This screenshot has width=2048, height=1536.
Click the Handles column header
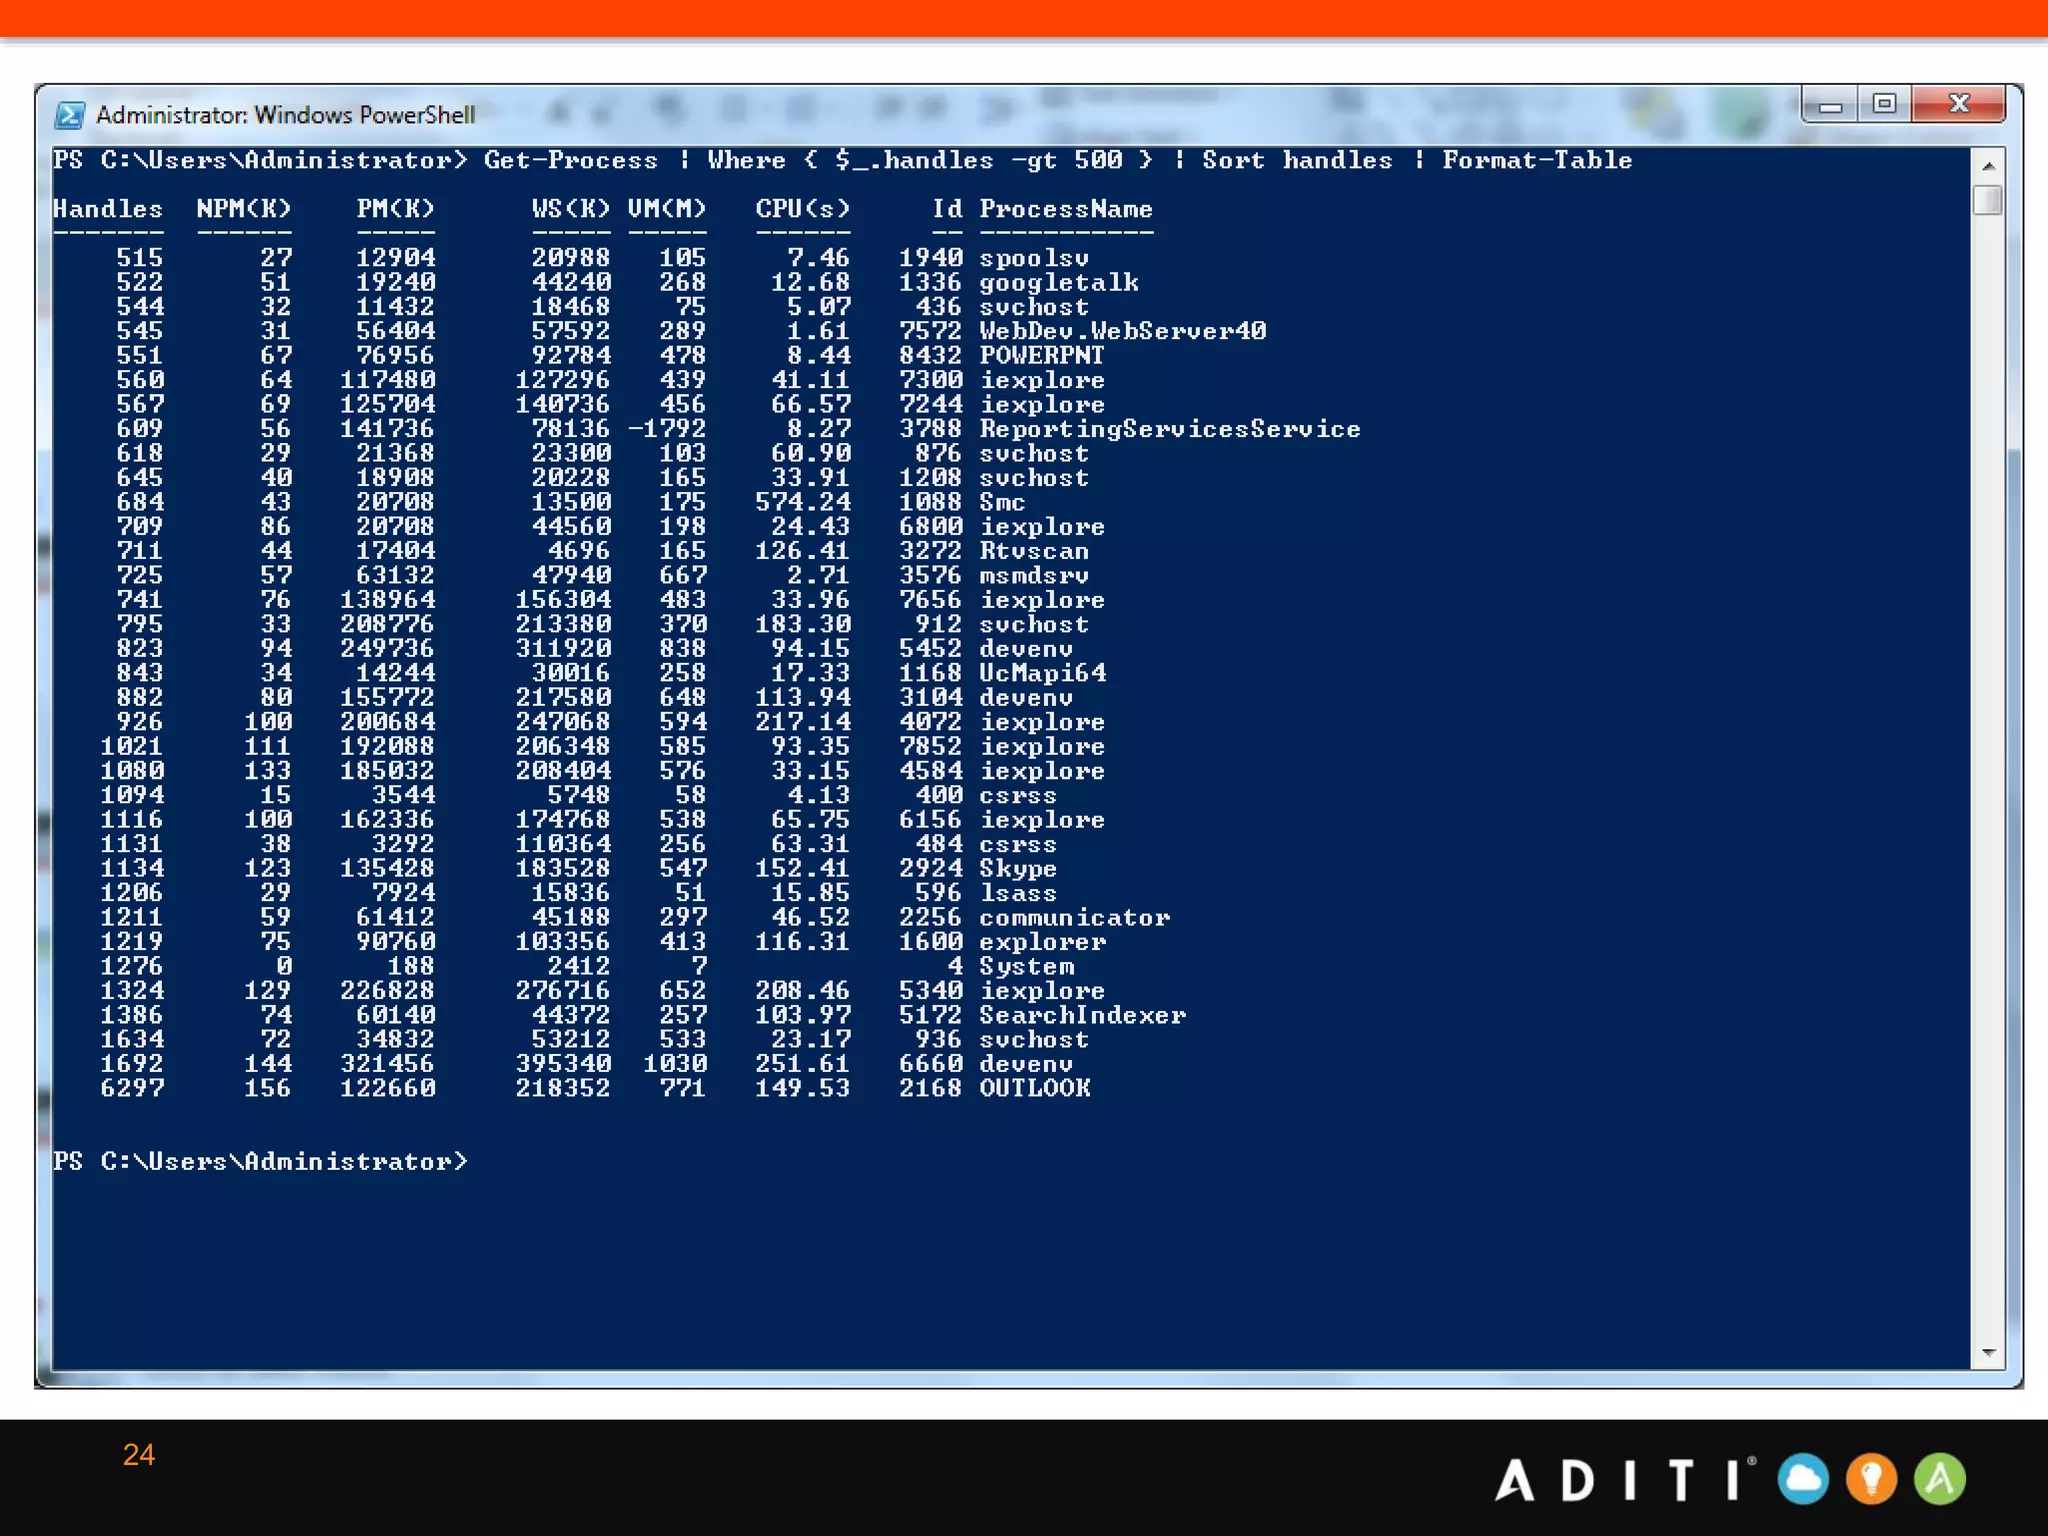108,209
